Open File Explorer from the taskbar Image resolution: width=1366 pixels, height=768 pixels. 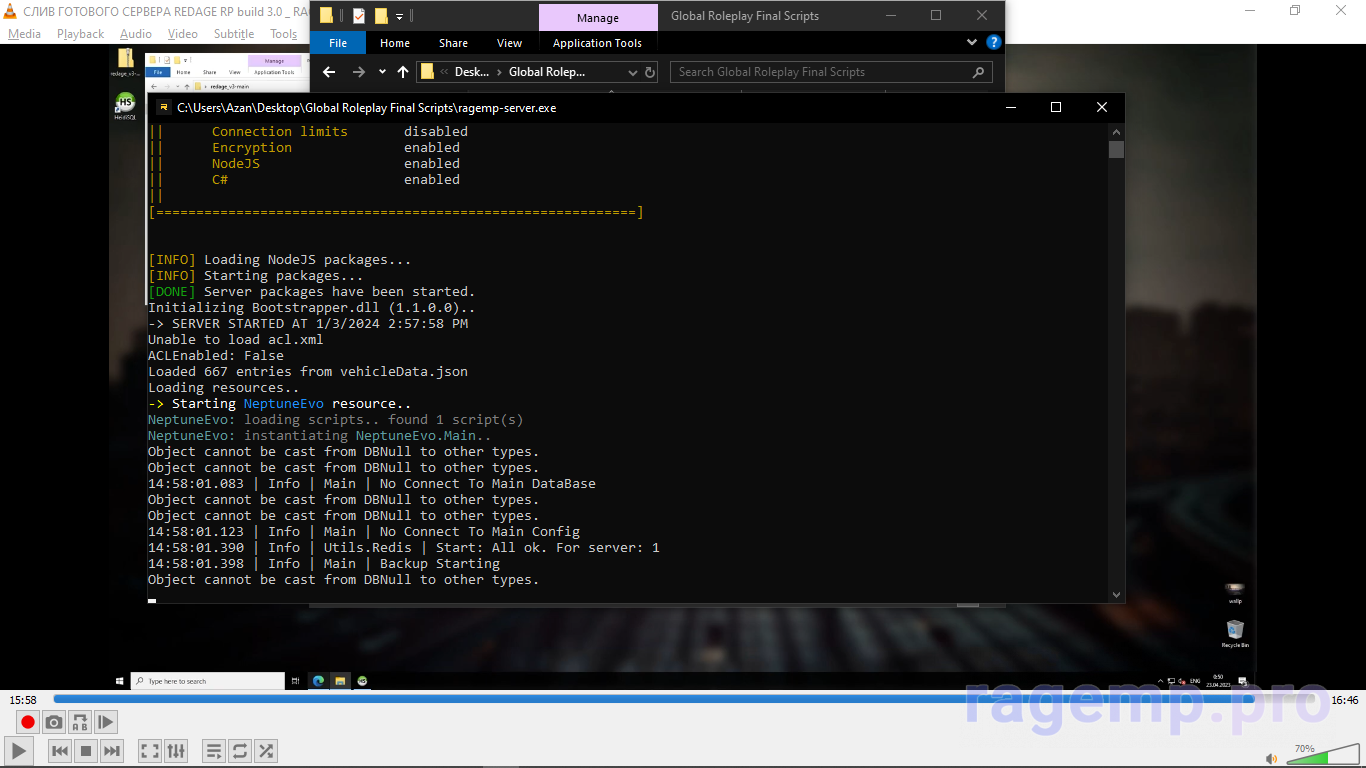[x=340, y=681]
